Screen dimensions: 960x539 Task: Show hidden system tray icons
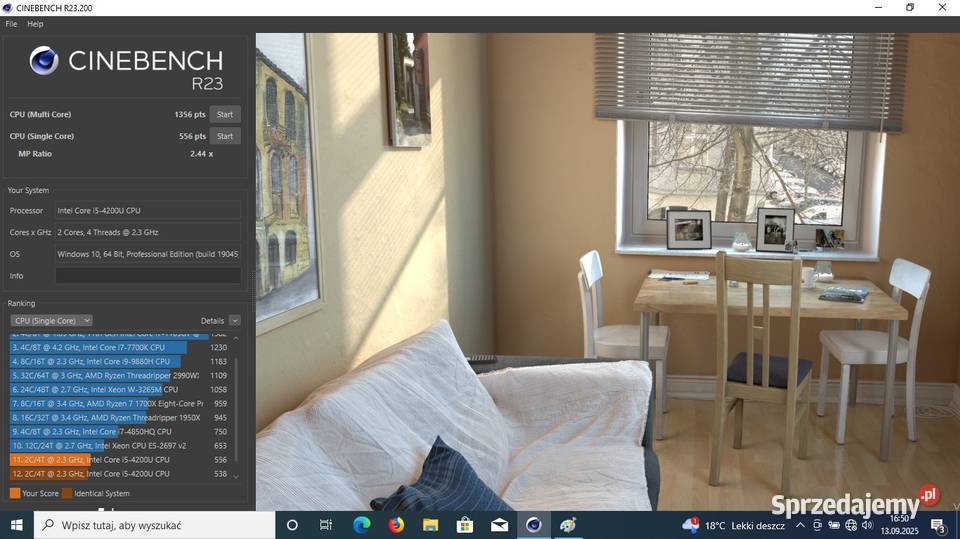800,525
